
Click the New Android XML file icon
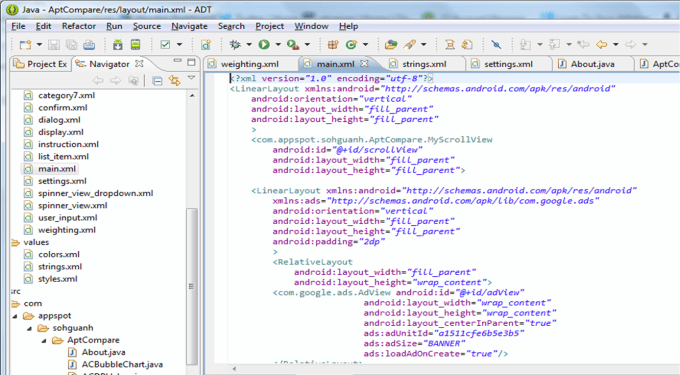206,45
